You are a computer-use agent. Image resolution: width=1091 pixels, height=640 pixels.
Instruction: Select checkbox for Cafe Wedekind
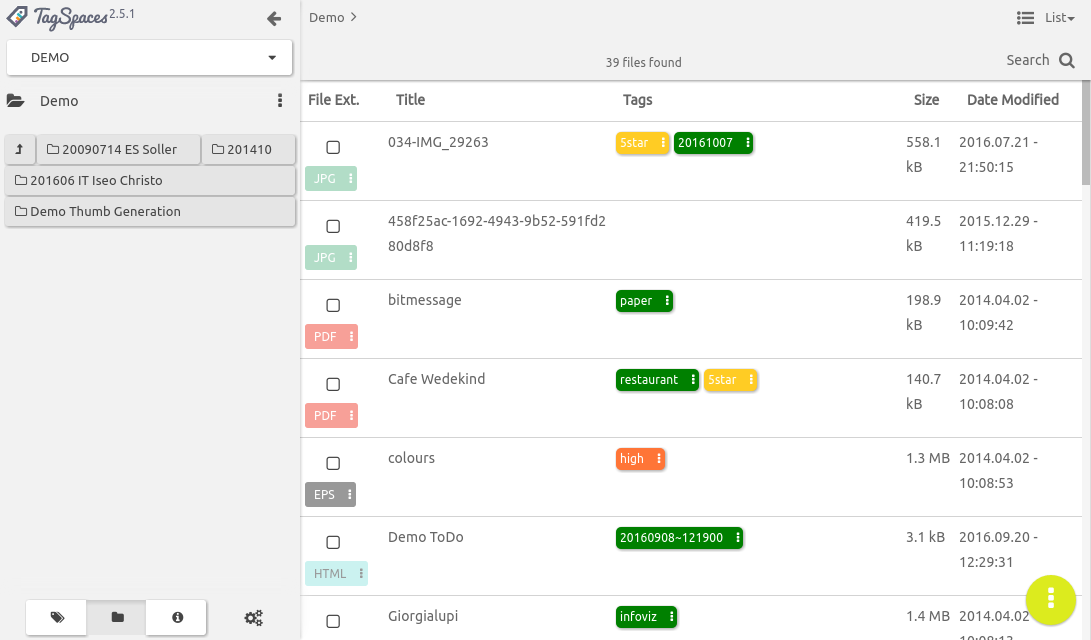tap(333, 384)
